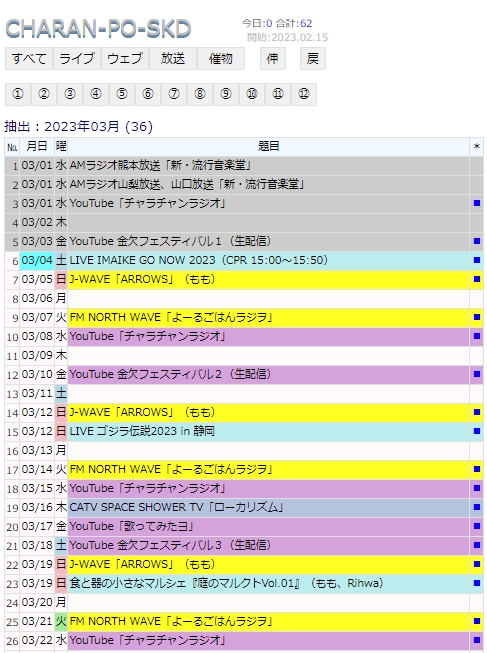Viewport: 487px width, 653px height.
Task: Click blue square on 歌ってみたヨ row
Action: tap(477, 526)
